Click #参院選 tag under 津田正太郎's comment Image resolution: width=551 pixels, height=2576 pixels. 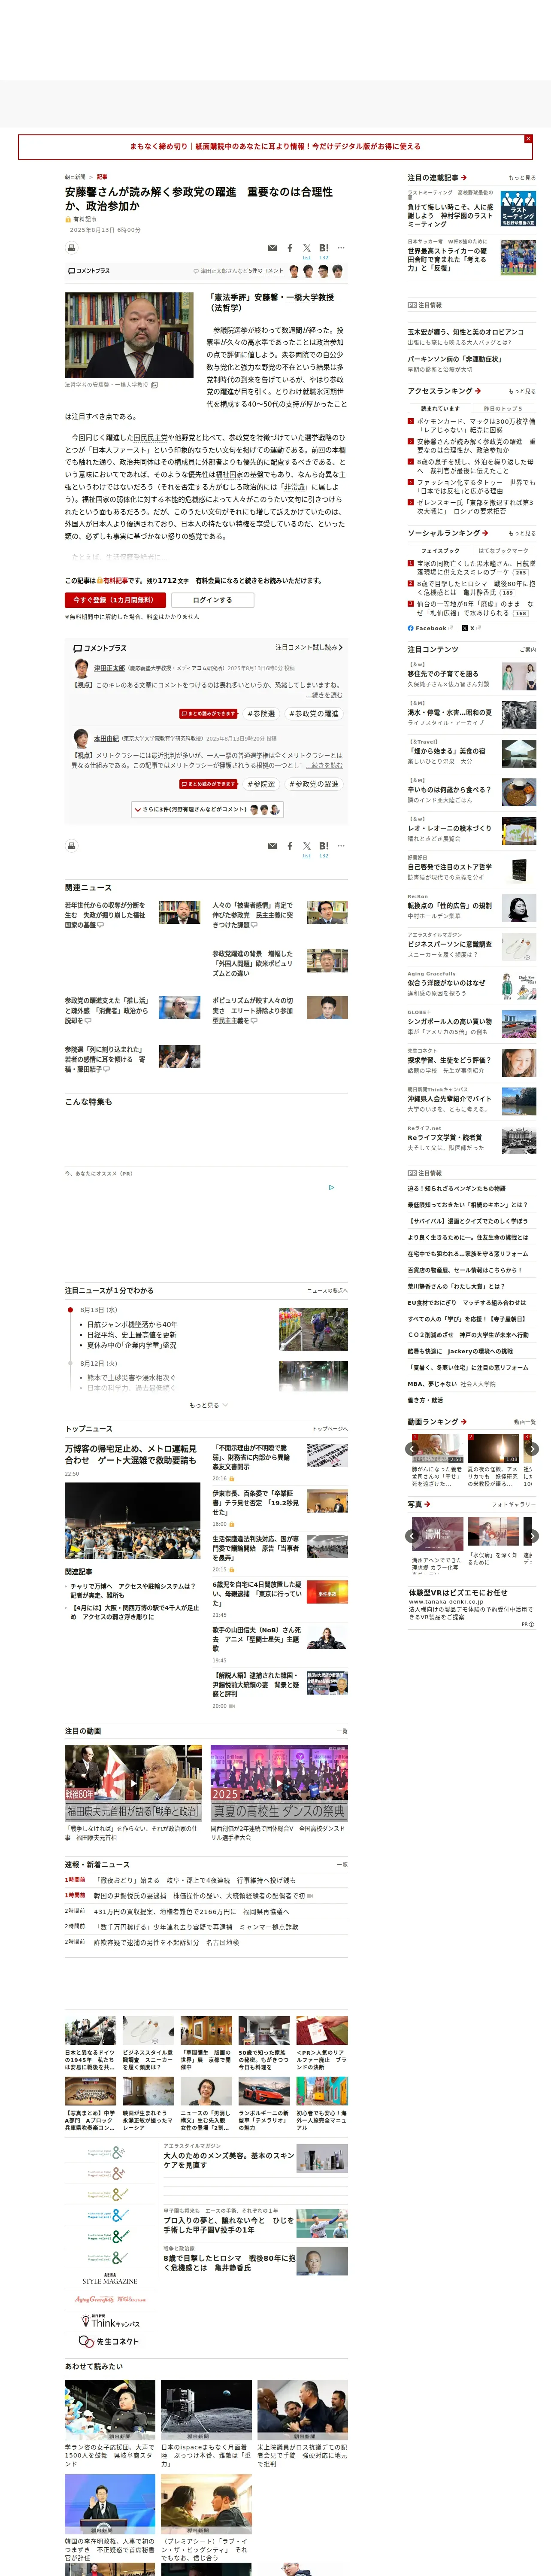pyautogui.click(x=262, y=714)
